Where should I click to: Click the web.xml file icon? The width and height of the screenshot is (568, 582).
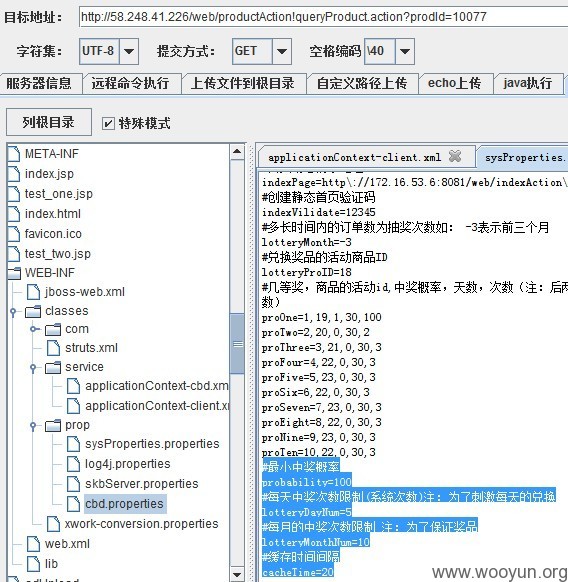coord(33,544)
